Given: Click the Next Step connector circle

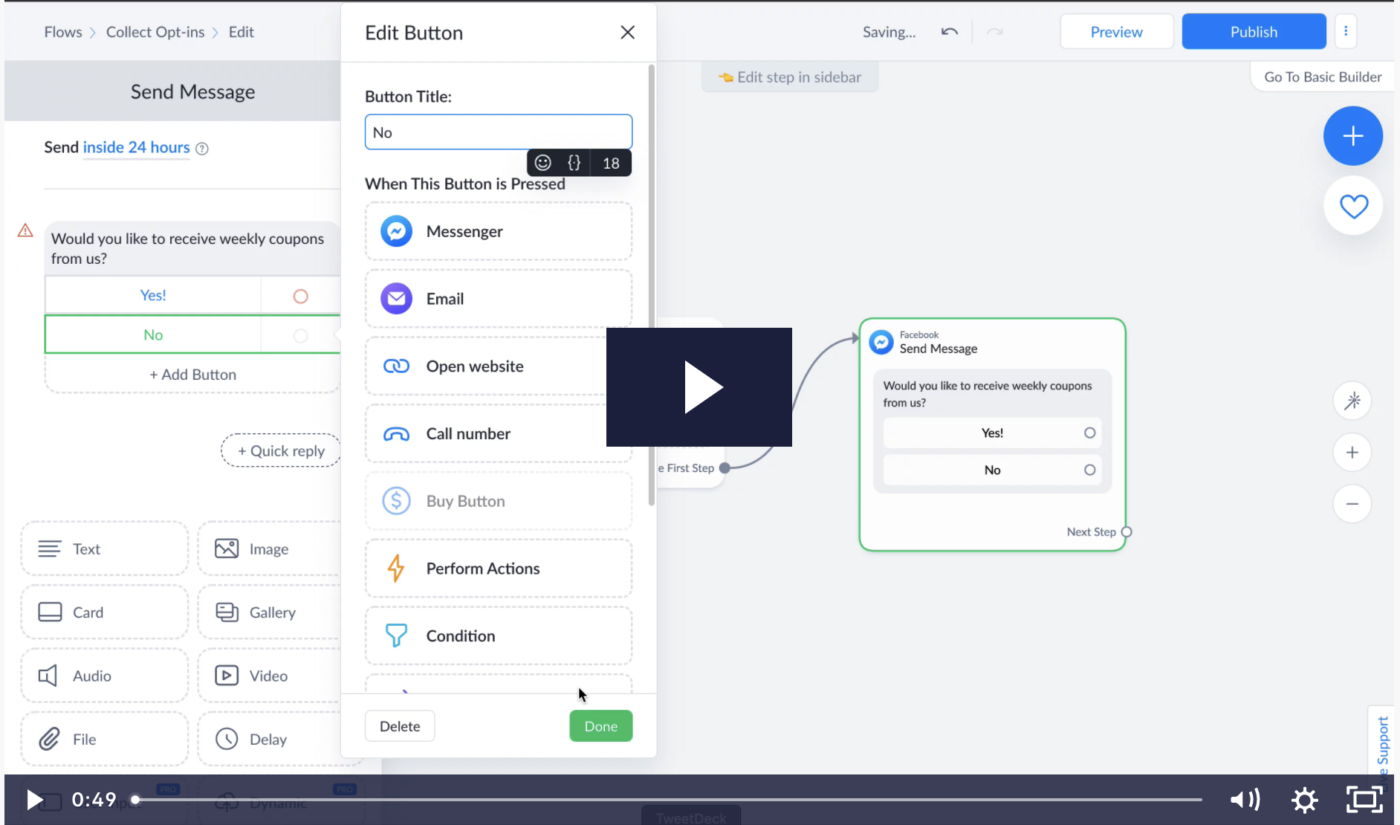Looking at the screenshot, I should (1126, 532).
